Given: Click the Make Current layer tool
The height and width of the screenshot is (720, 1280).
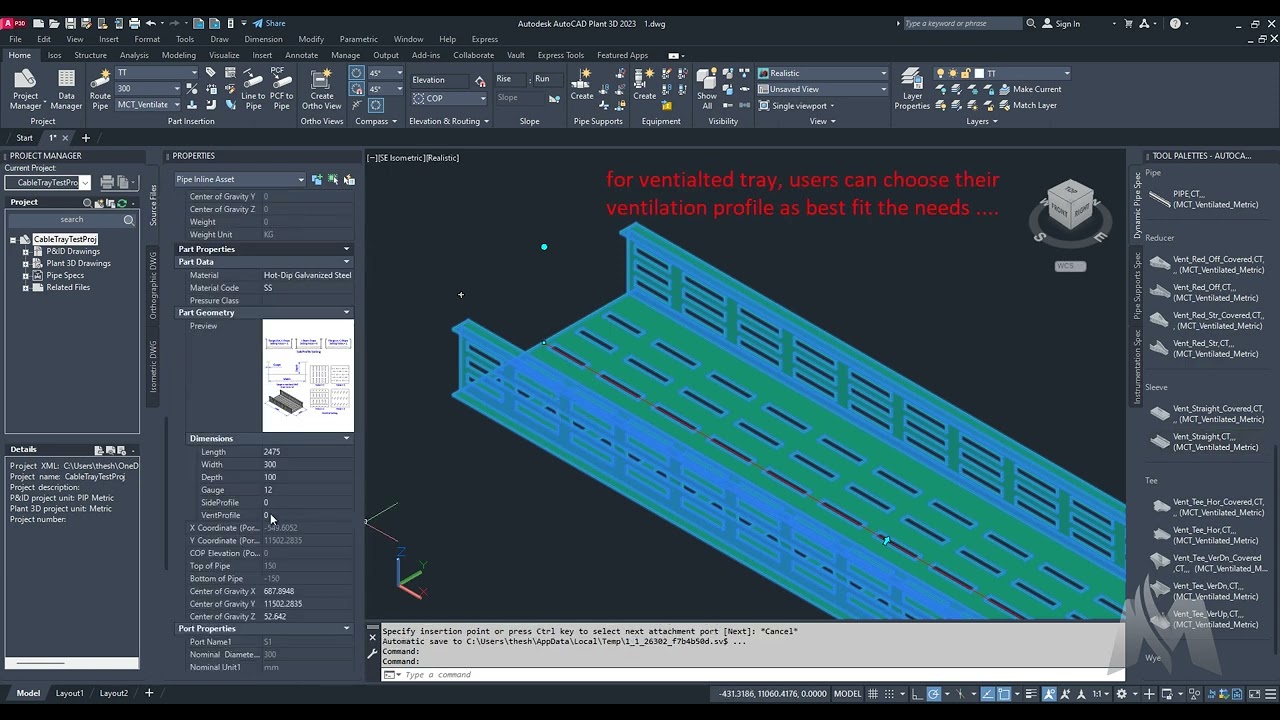Looking at the screenshot, I should pyautogui.click(x=1028, y=89).
